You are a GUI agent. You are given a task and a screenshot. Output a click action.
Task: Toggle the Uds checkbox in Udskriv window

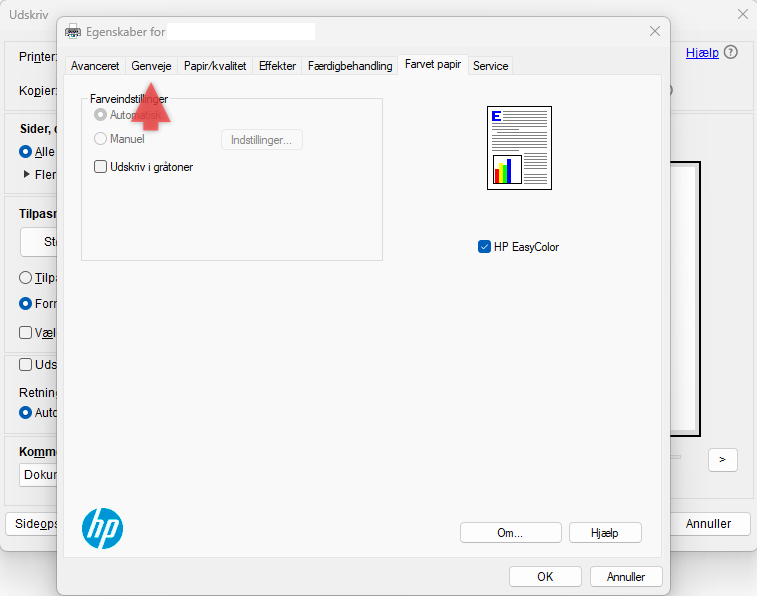pos(26,364)
